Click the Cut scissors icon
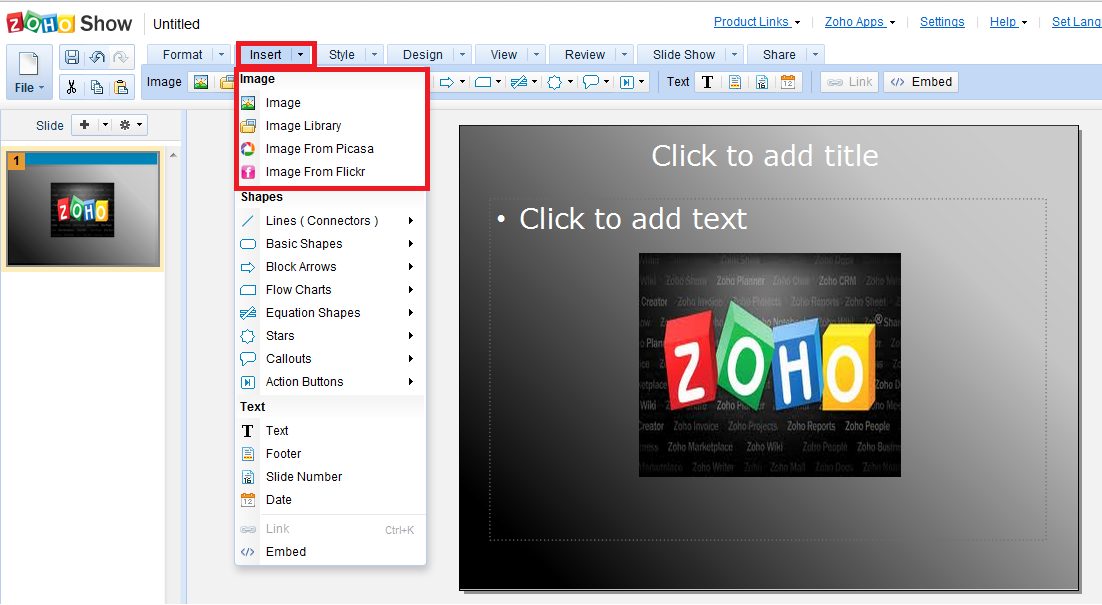 [x=71, y=86]
